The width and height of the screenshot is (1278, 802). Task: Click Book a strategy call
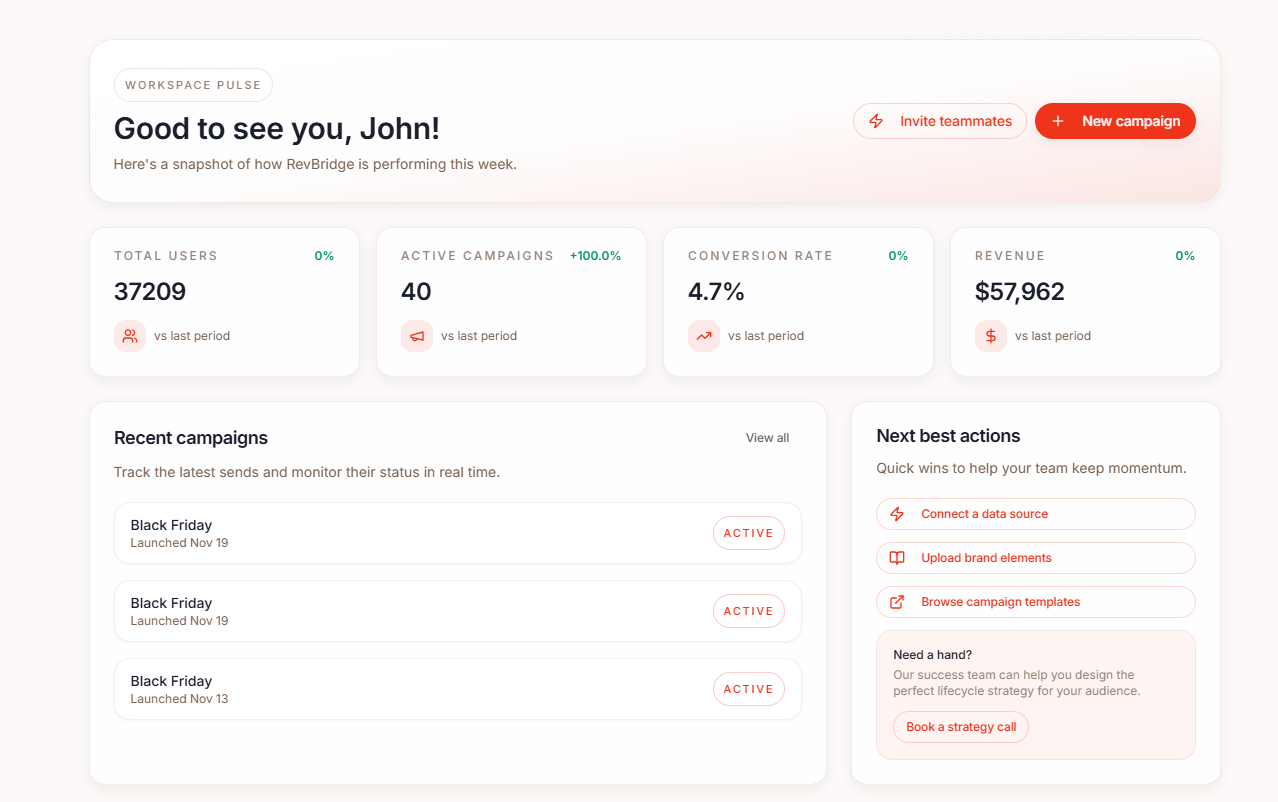pos(960,727)
